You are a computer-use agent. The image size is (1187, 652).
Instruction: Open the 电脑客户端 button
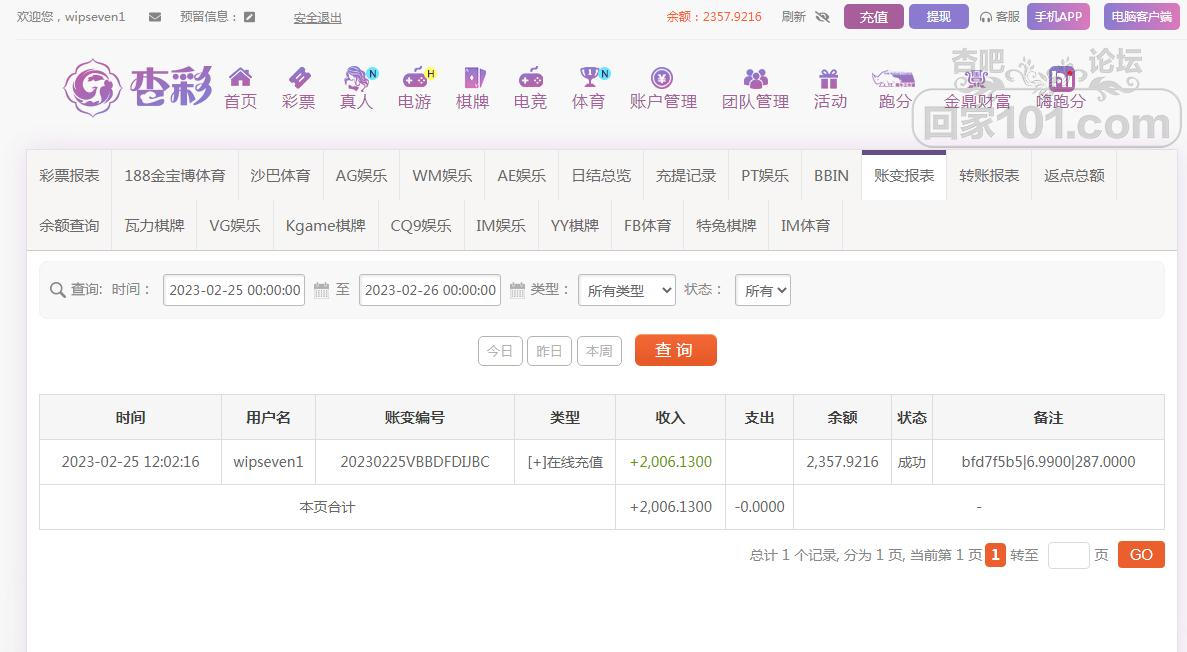click(x=1142, y=17)
